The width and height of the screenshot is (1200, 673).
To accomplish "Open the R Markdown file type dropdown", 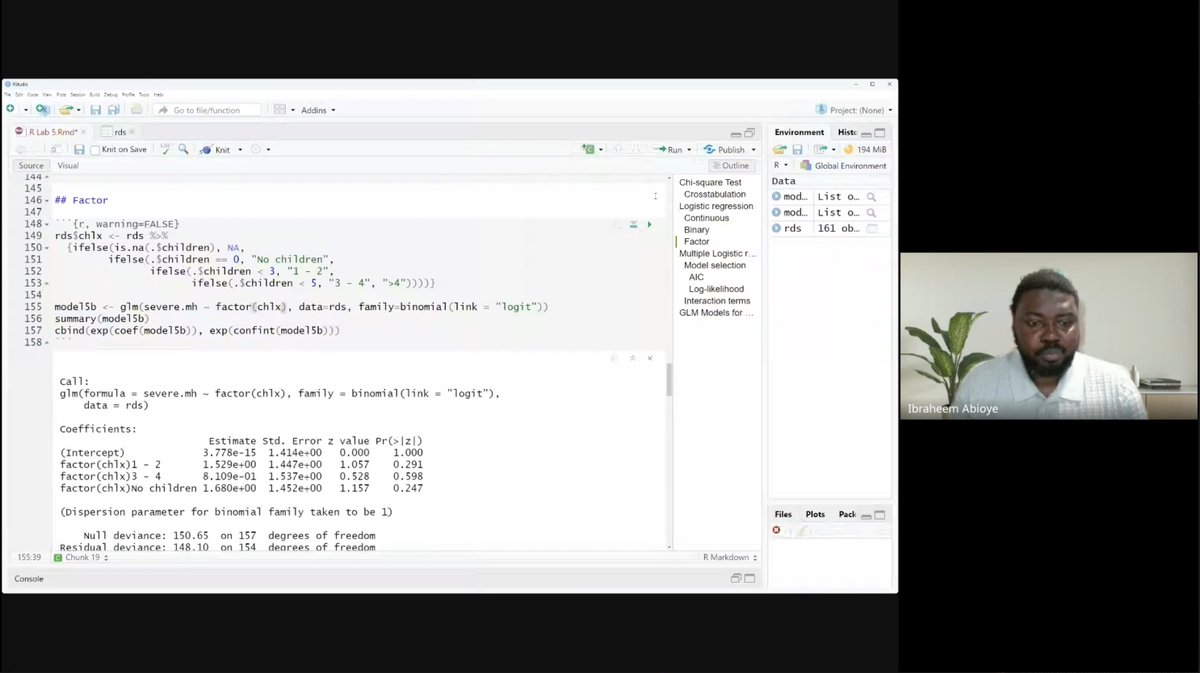I will [x=730, y=557].
